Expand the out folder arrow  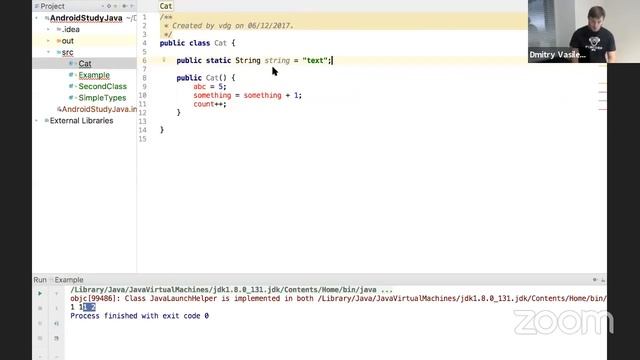[49, 41]
